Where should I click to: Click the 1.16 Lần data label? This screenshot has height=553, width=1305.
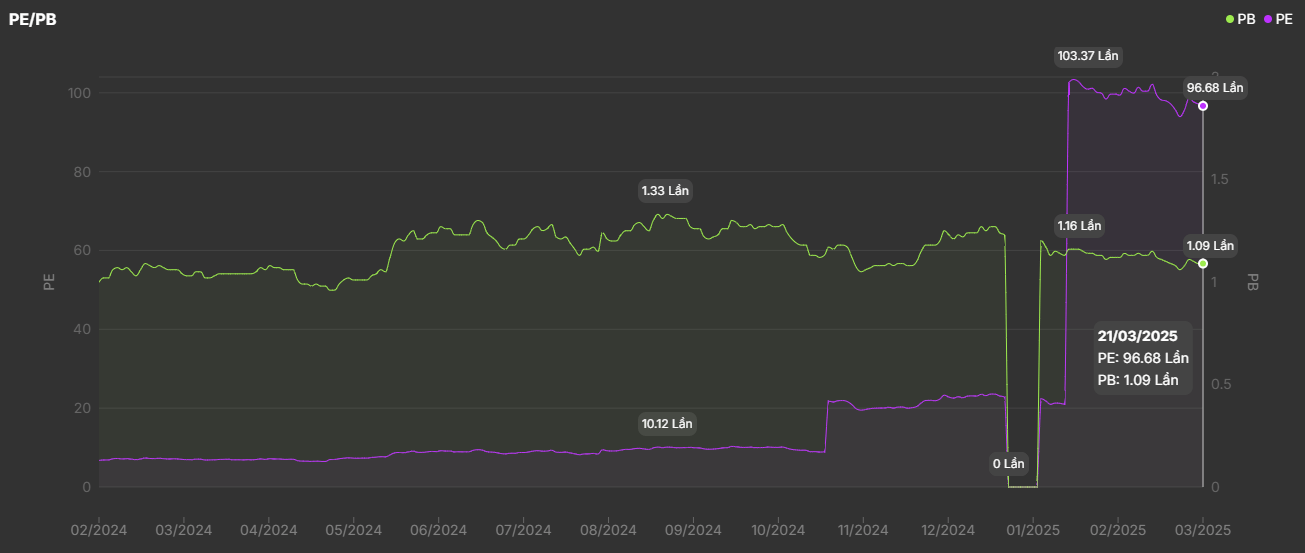1079,225
